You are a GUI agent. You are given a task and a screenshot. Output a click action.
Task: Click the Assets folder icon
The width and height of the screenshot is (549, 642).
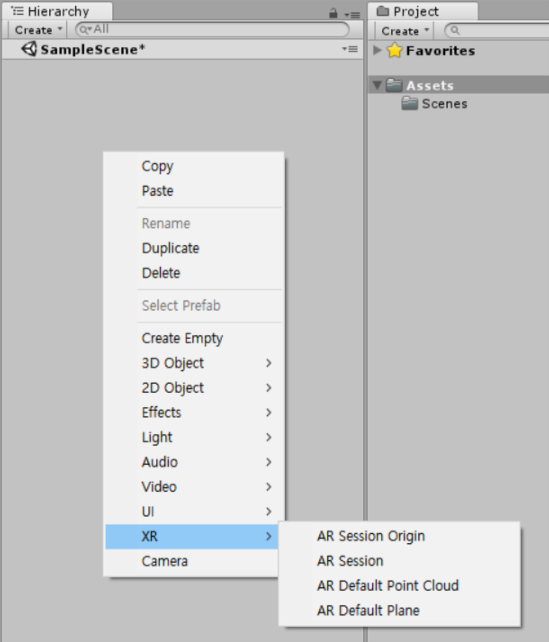394,85
